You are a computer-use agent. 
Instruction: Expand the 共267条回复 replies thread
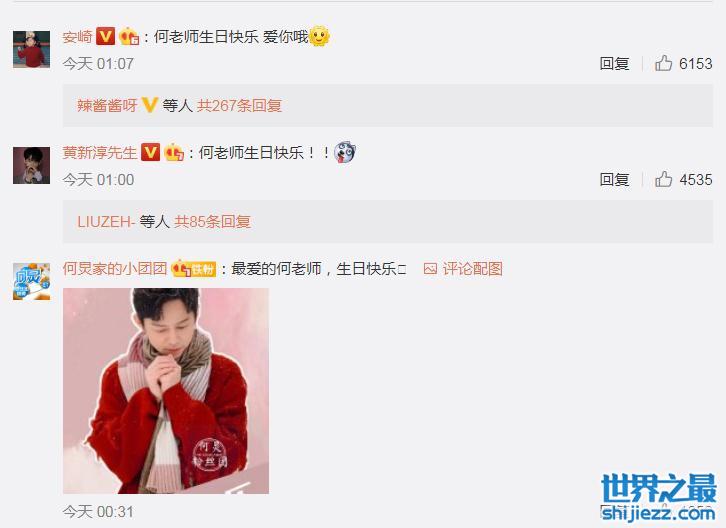coord(239,106)
